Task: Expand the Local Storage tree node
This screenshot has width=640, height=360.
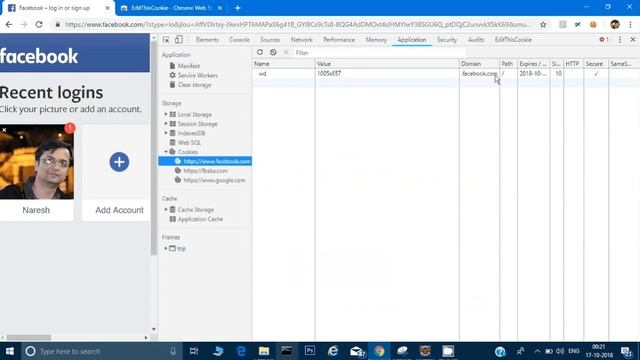Action: point(166,114)
